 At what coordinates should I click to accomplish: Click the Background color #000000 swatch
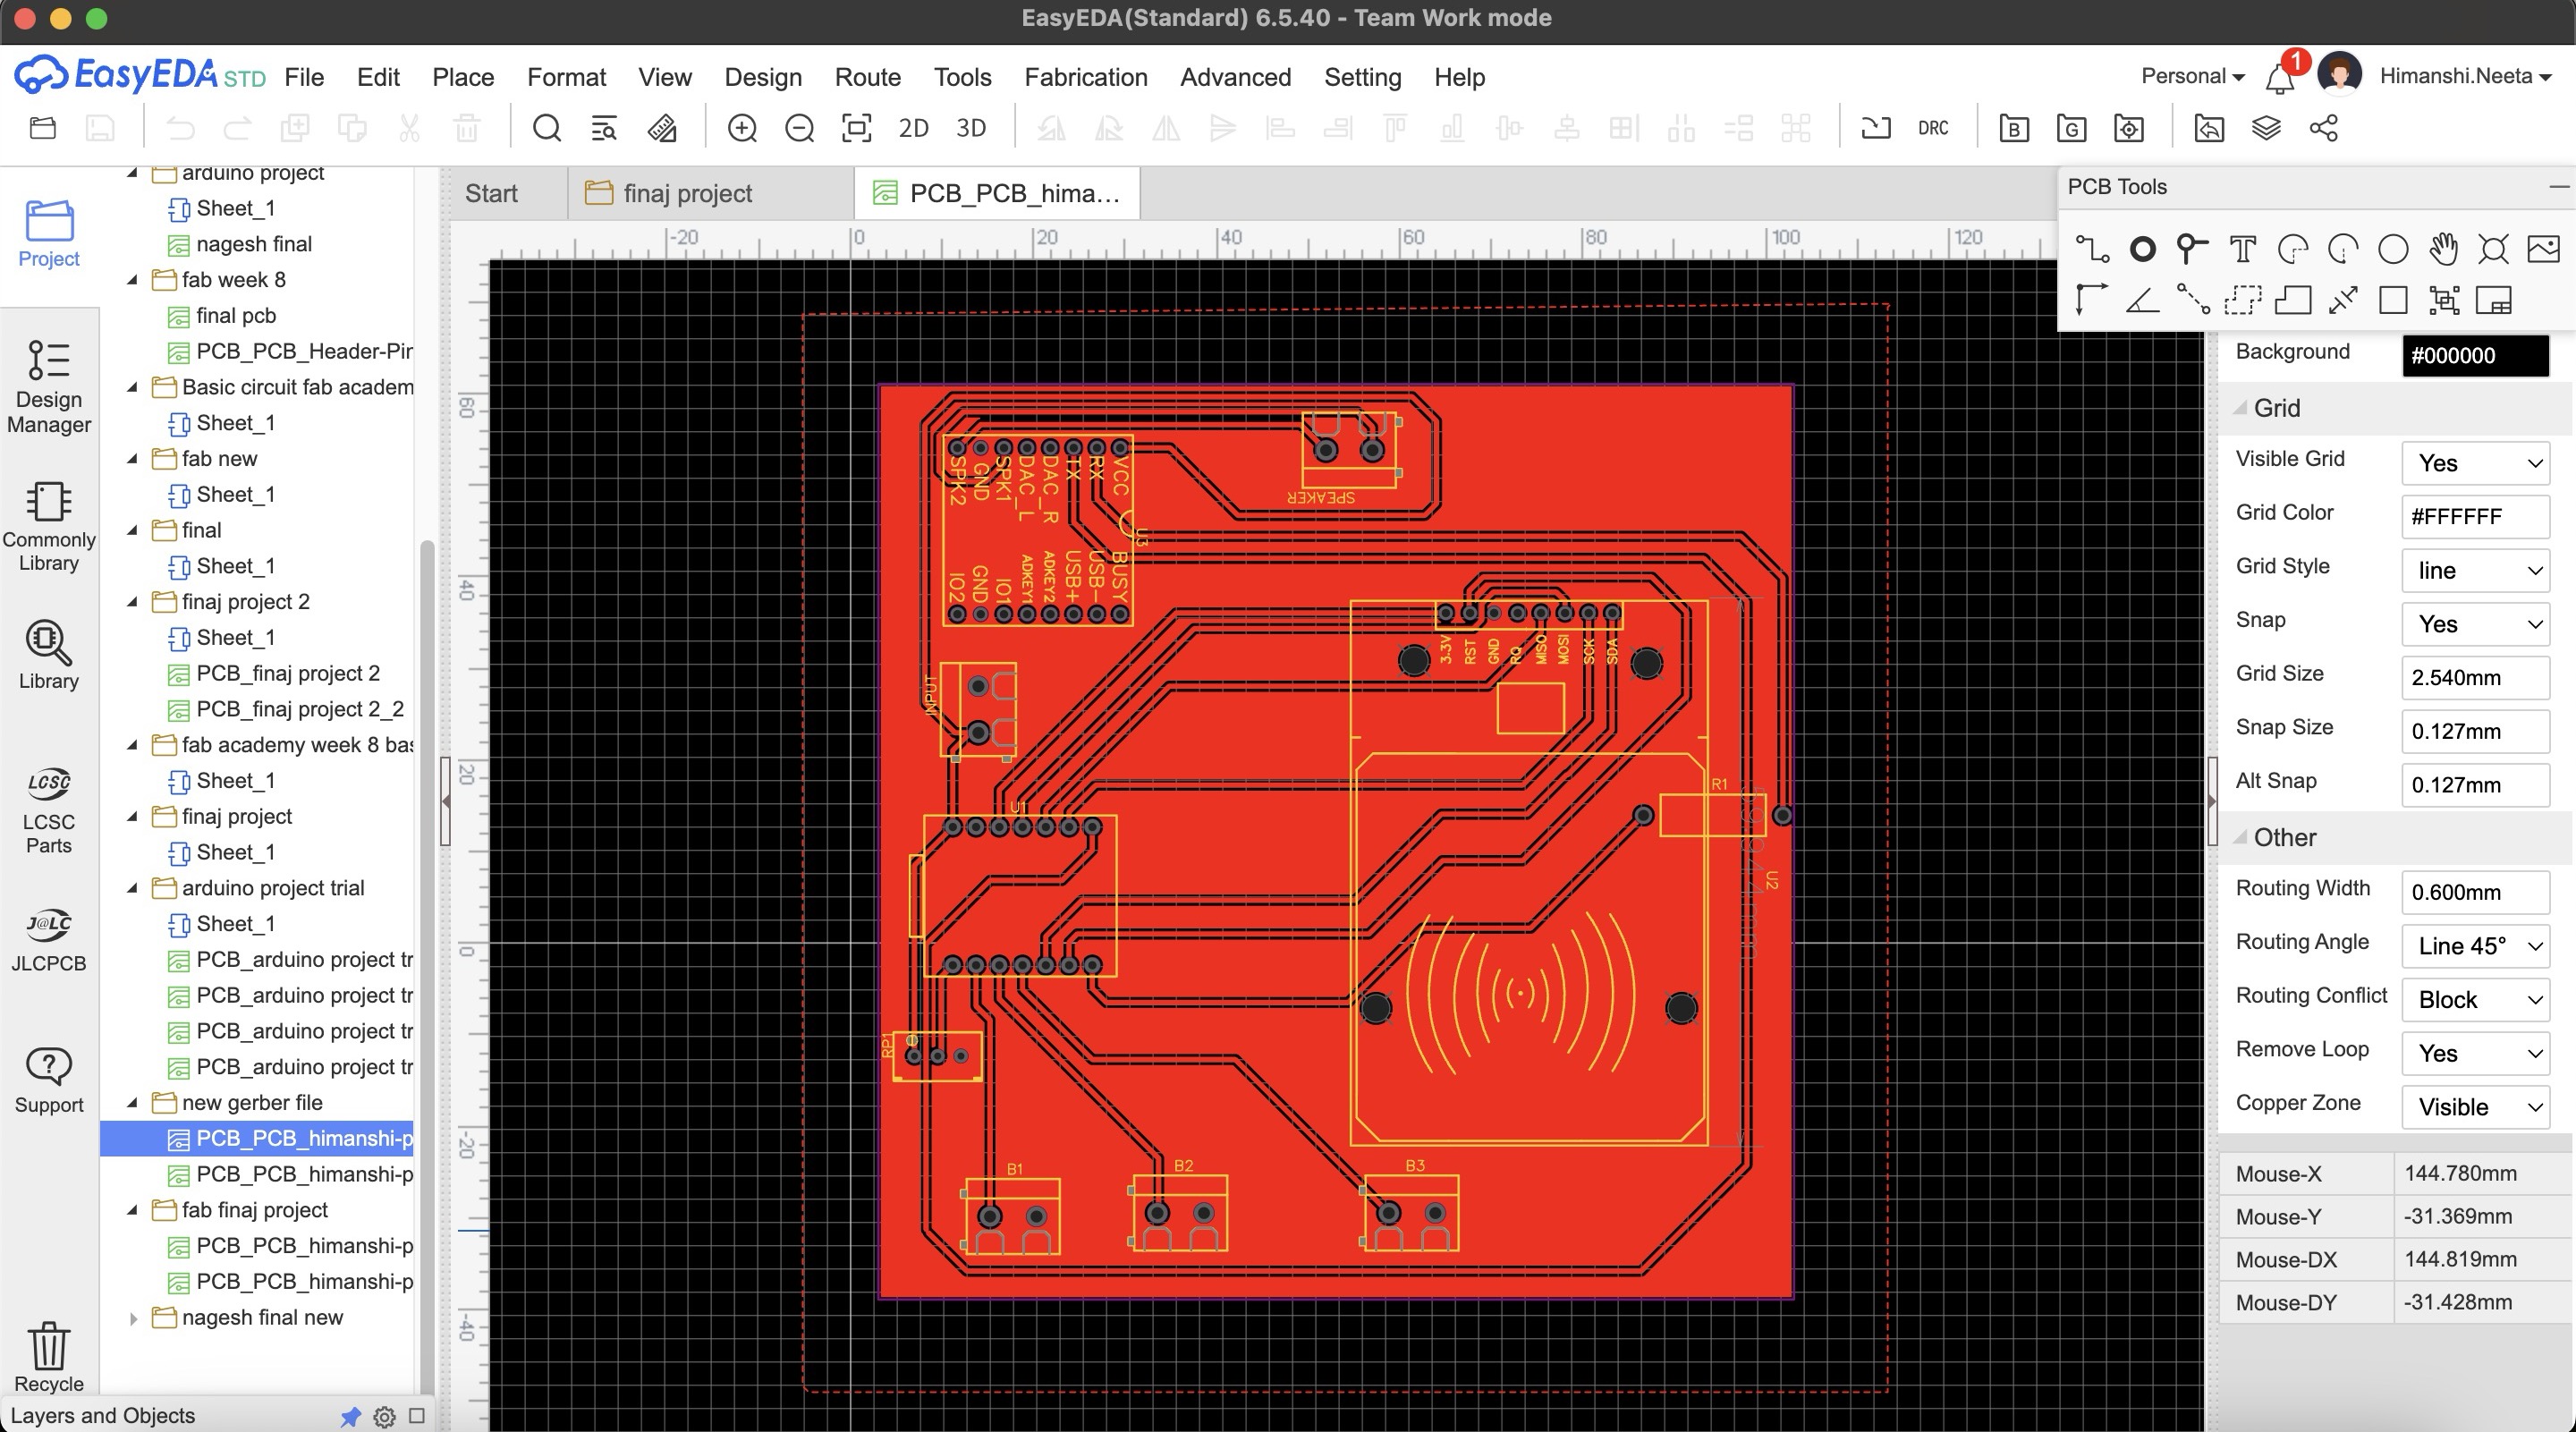(2474, 355)
